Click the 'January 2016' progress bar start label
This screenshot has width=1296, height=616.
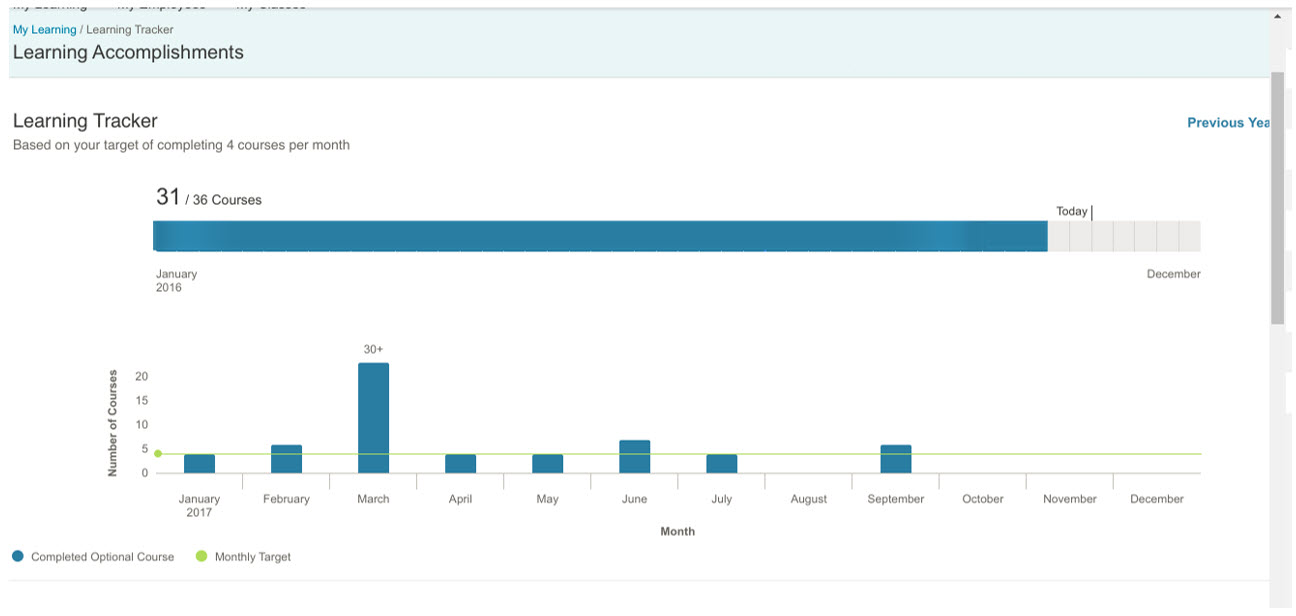tap(177, 281)
